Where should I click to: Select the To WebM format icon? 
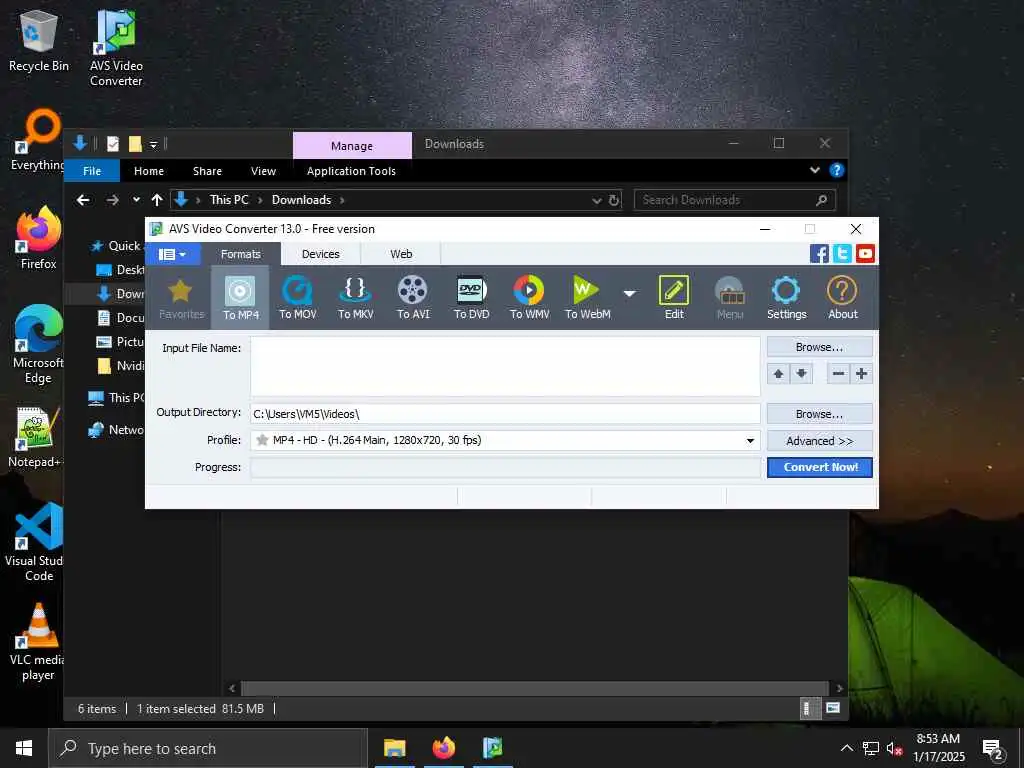pos(588,298)
